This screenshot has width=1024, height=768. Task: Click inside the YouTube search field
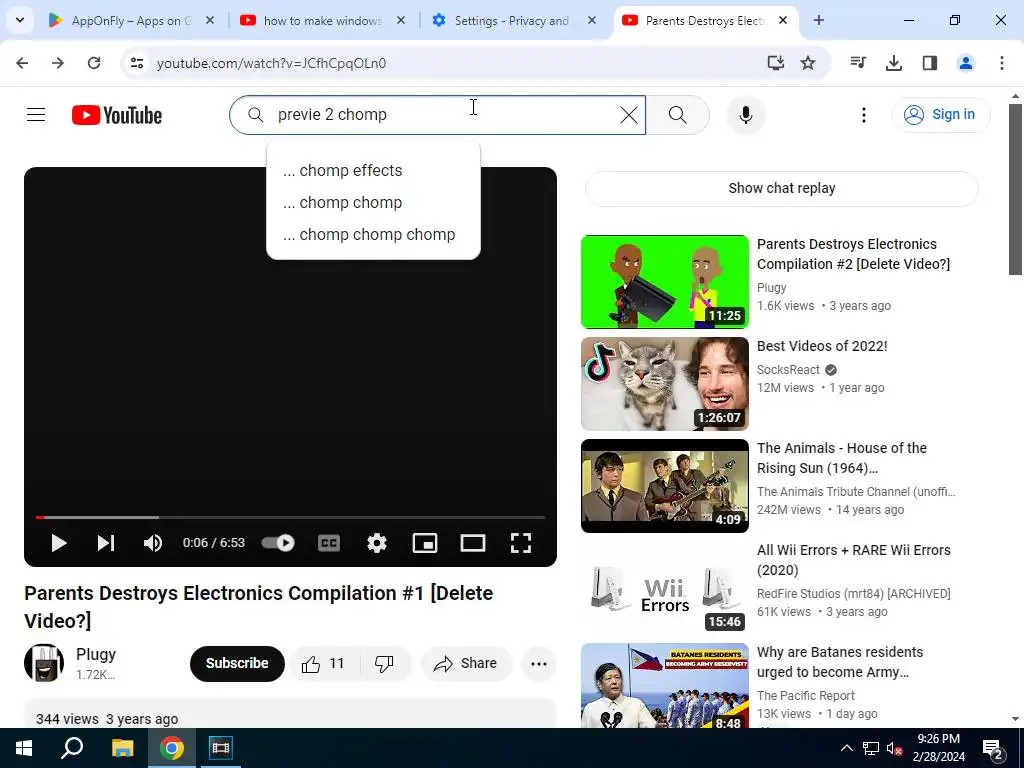pyautogui.click(x=438, y=115)
